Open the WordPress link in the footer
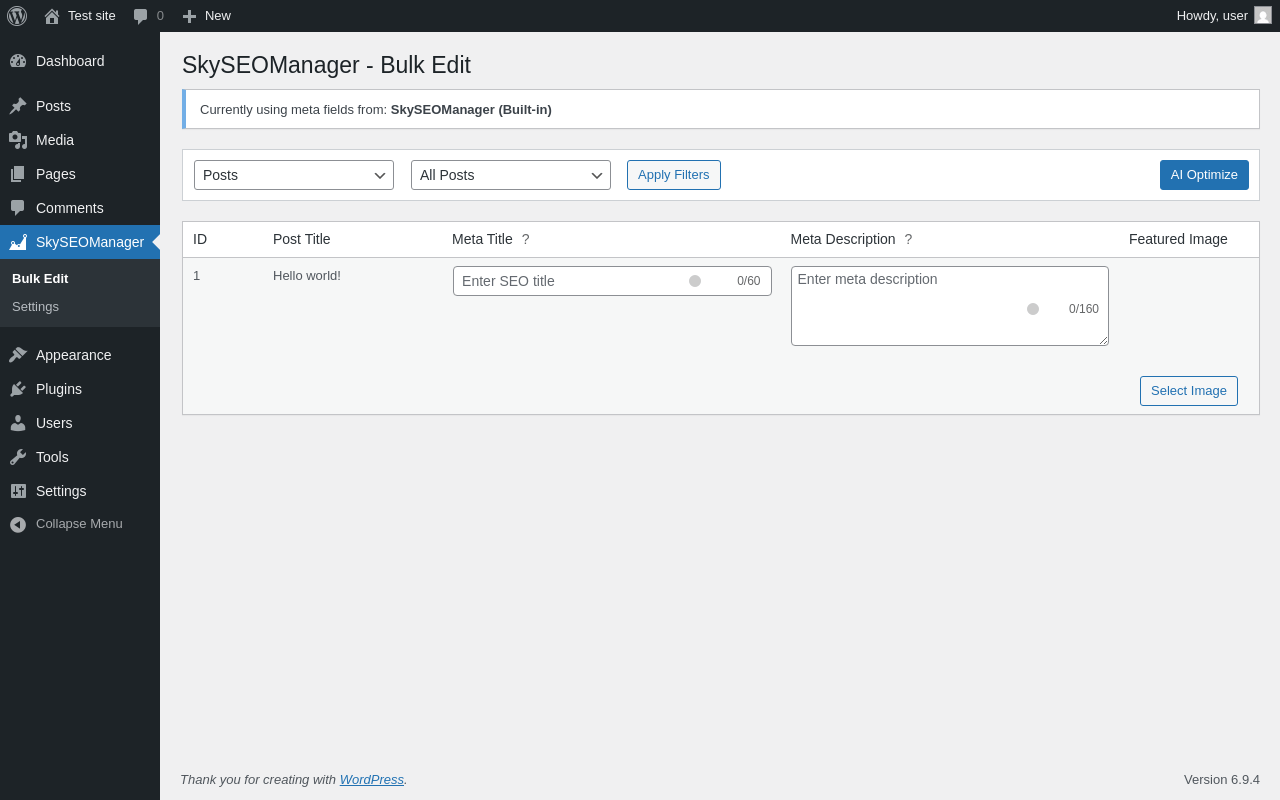Screen dimensions: 1280x800 372,780
